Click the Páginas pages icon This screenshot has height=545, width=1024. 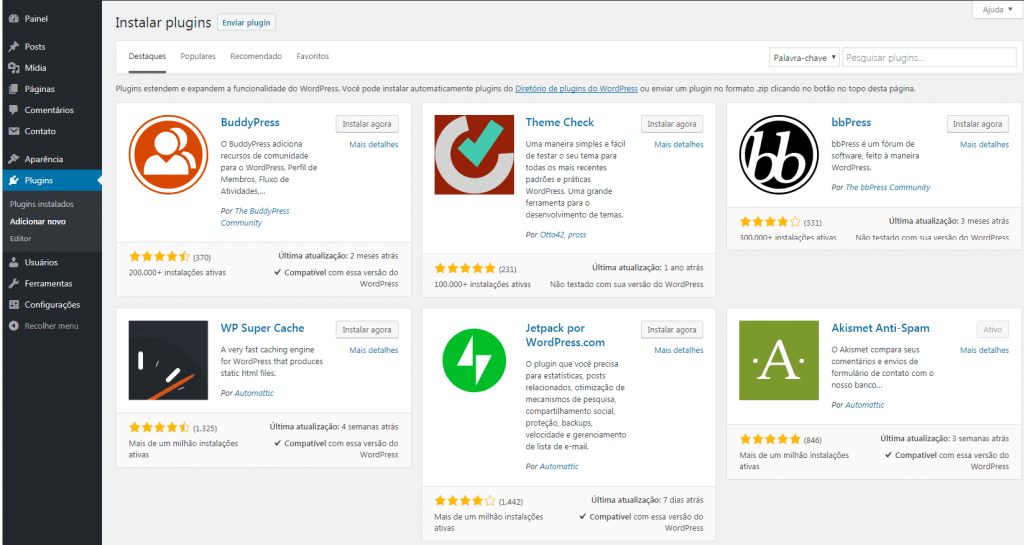point(14,89)
